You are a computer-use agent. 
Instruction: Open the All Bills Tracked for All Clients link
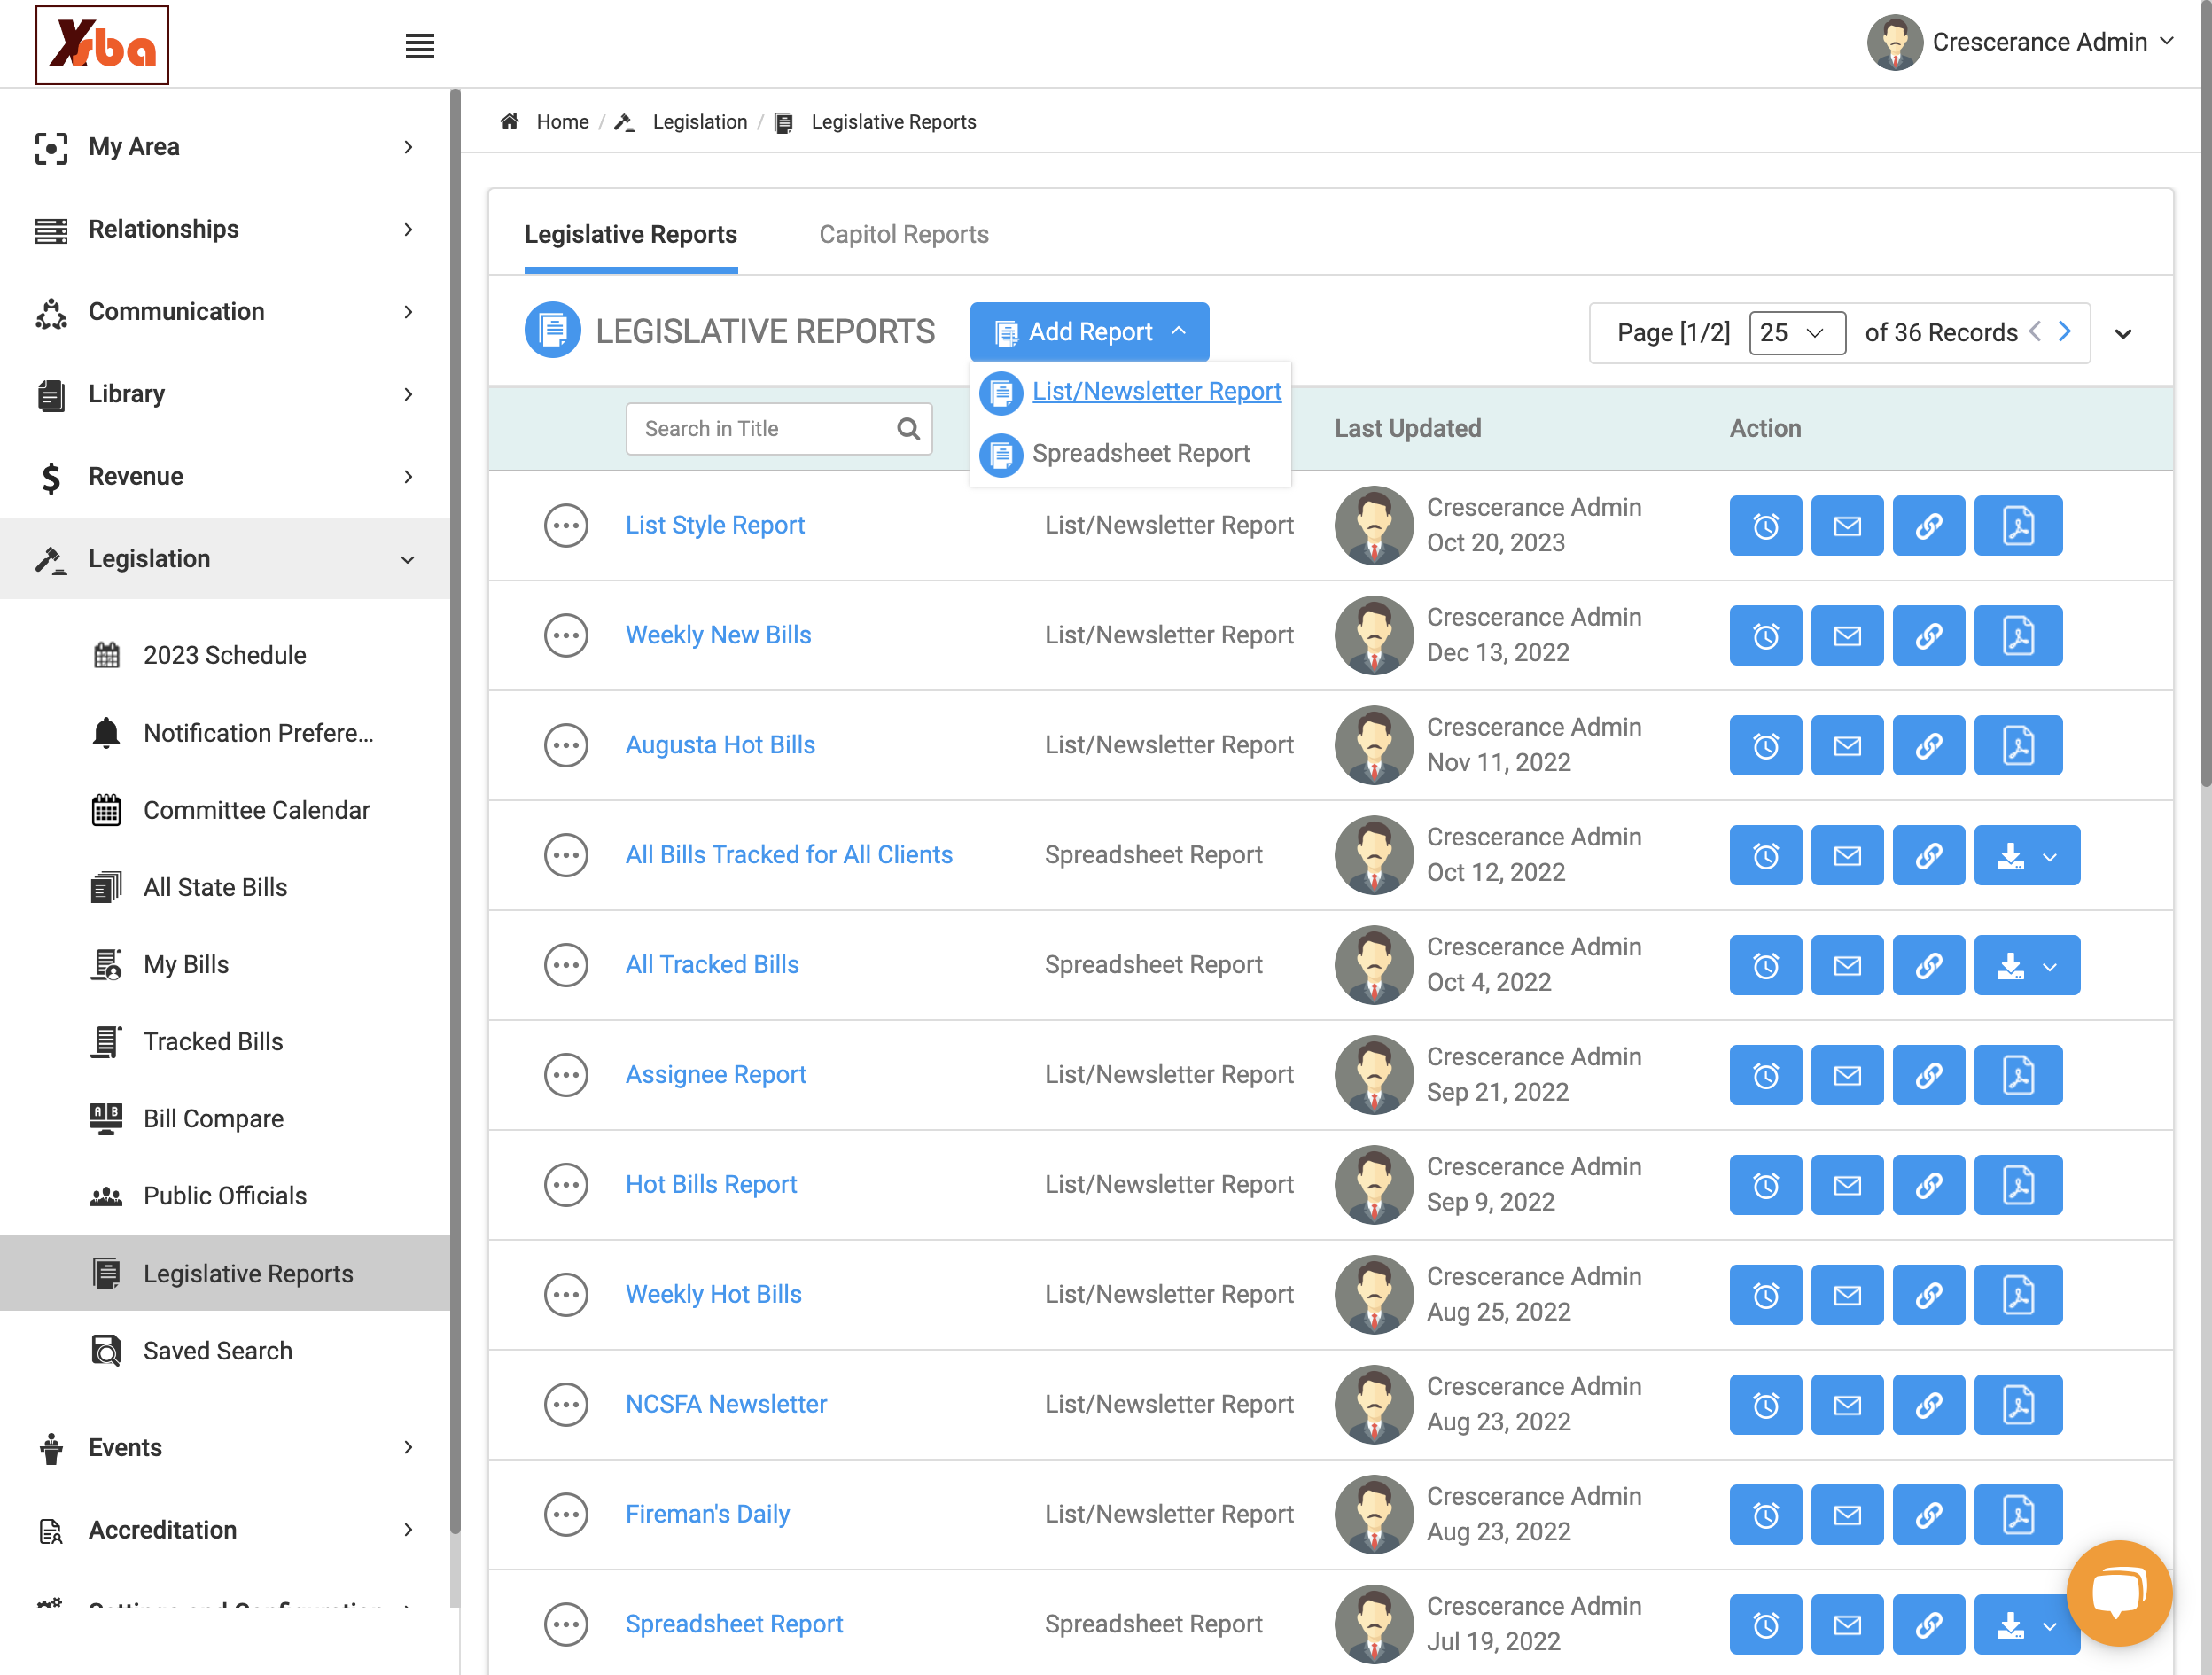pyautogui.click(x=789, y=855)
